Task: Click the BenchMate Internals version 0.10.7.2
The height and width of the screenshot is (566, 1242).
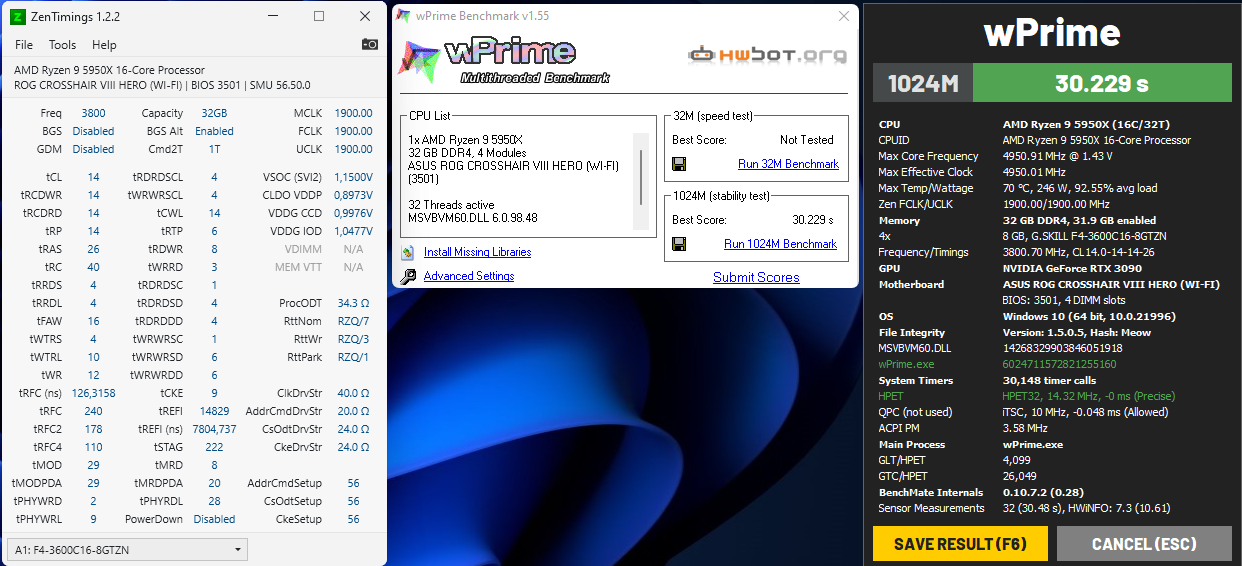Action: 1045,492
